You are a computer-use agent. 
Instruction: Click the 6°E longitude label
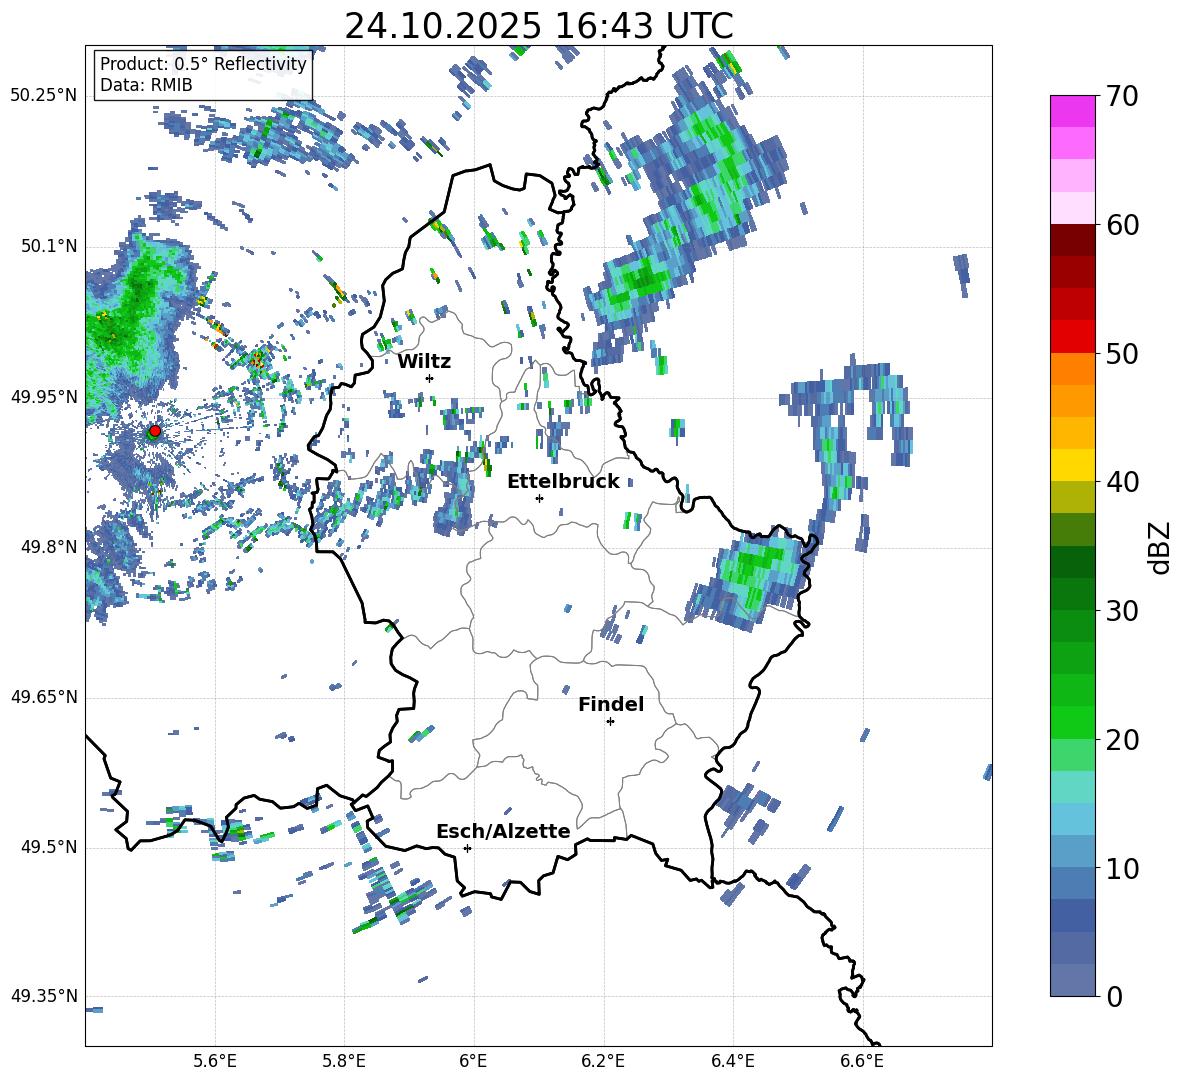[x=473, y=1061]
